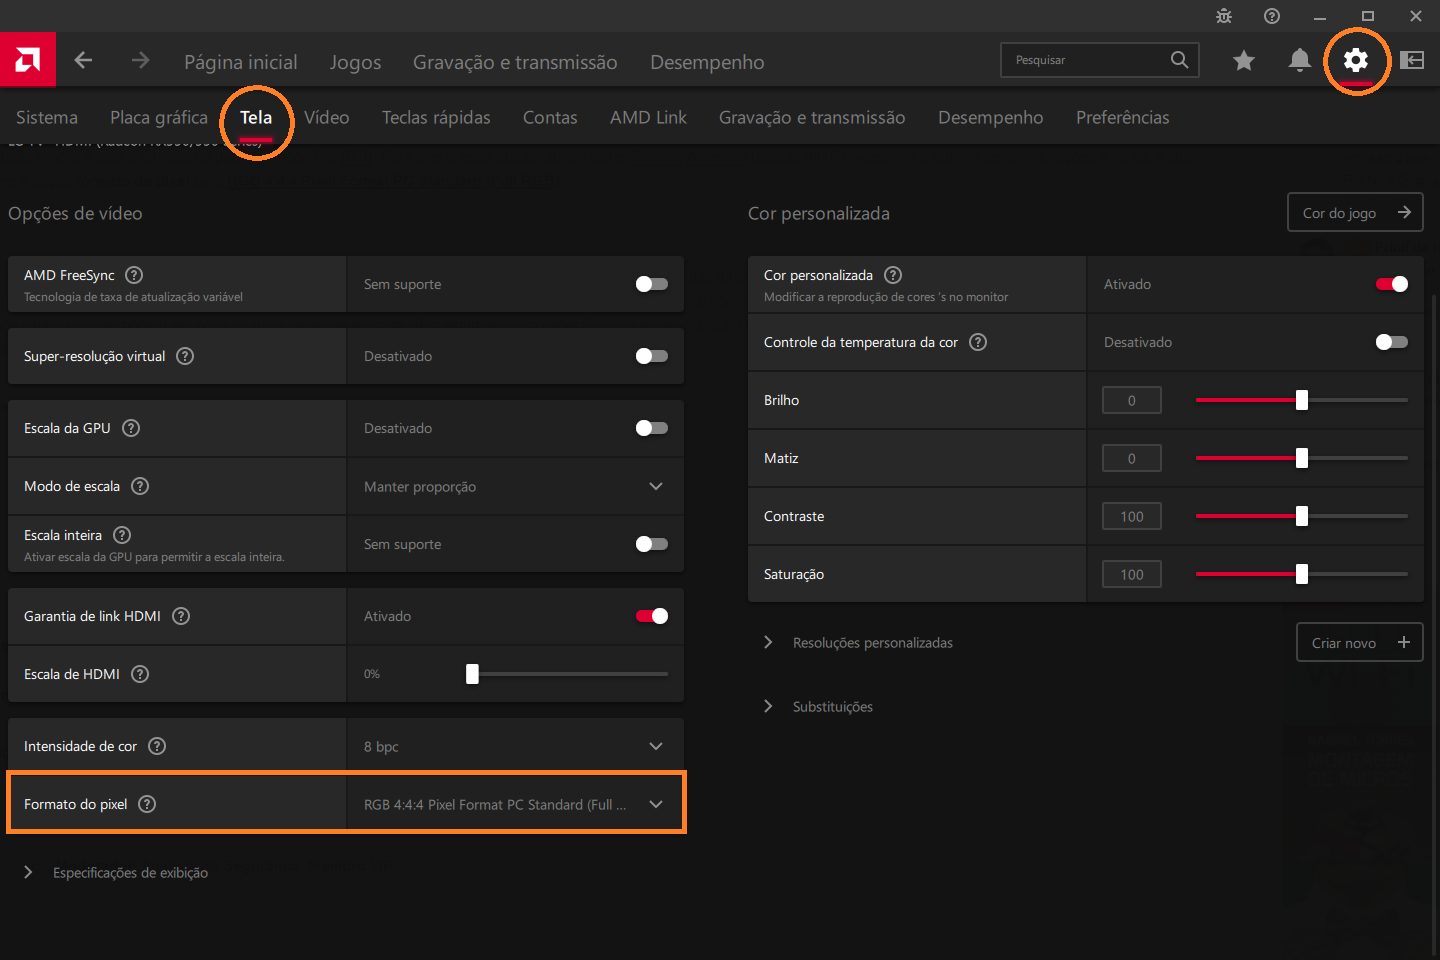Show help for Escala de HDMI

click(140, 674)
